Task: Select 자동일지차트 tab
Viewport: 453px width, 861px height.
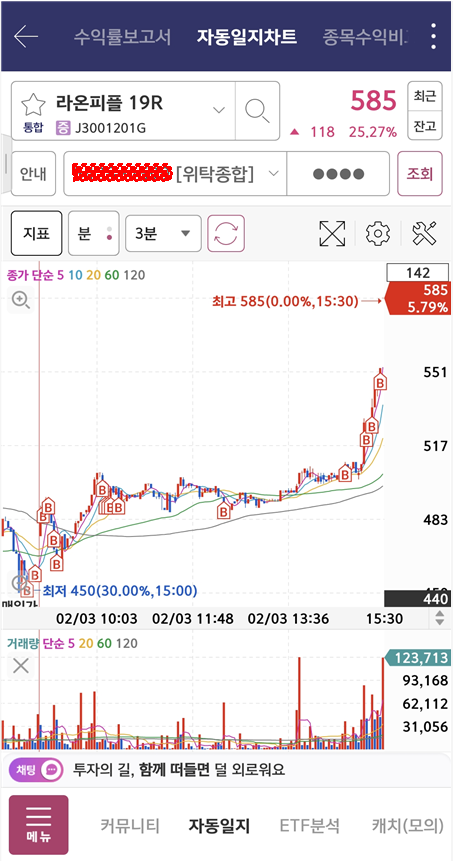Action: point(247,37)
